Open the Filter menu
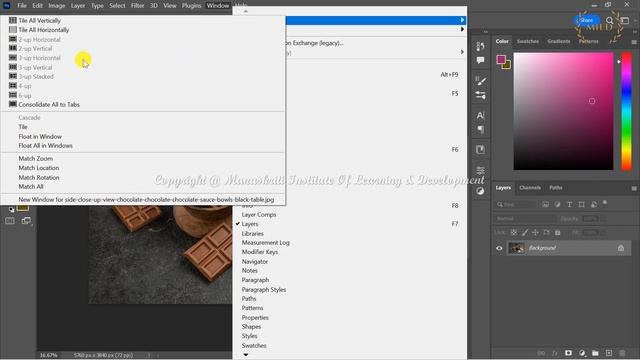640x360 pixels. click(x=138, y=5)
